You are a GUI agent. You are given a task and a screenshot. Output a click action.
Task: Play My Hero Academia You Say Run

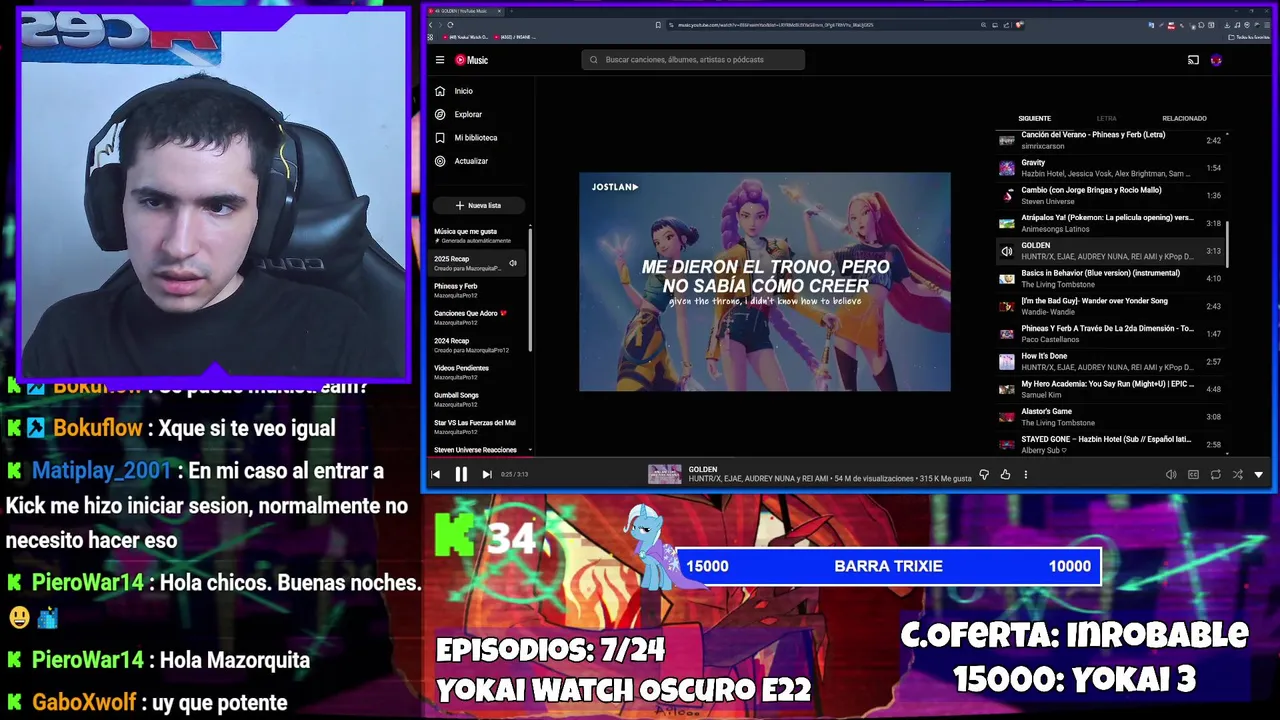[x=1110, y=389]
